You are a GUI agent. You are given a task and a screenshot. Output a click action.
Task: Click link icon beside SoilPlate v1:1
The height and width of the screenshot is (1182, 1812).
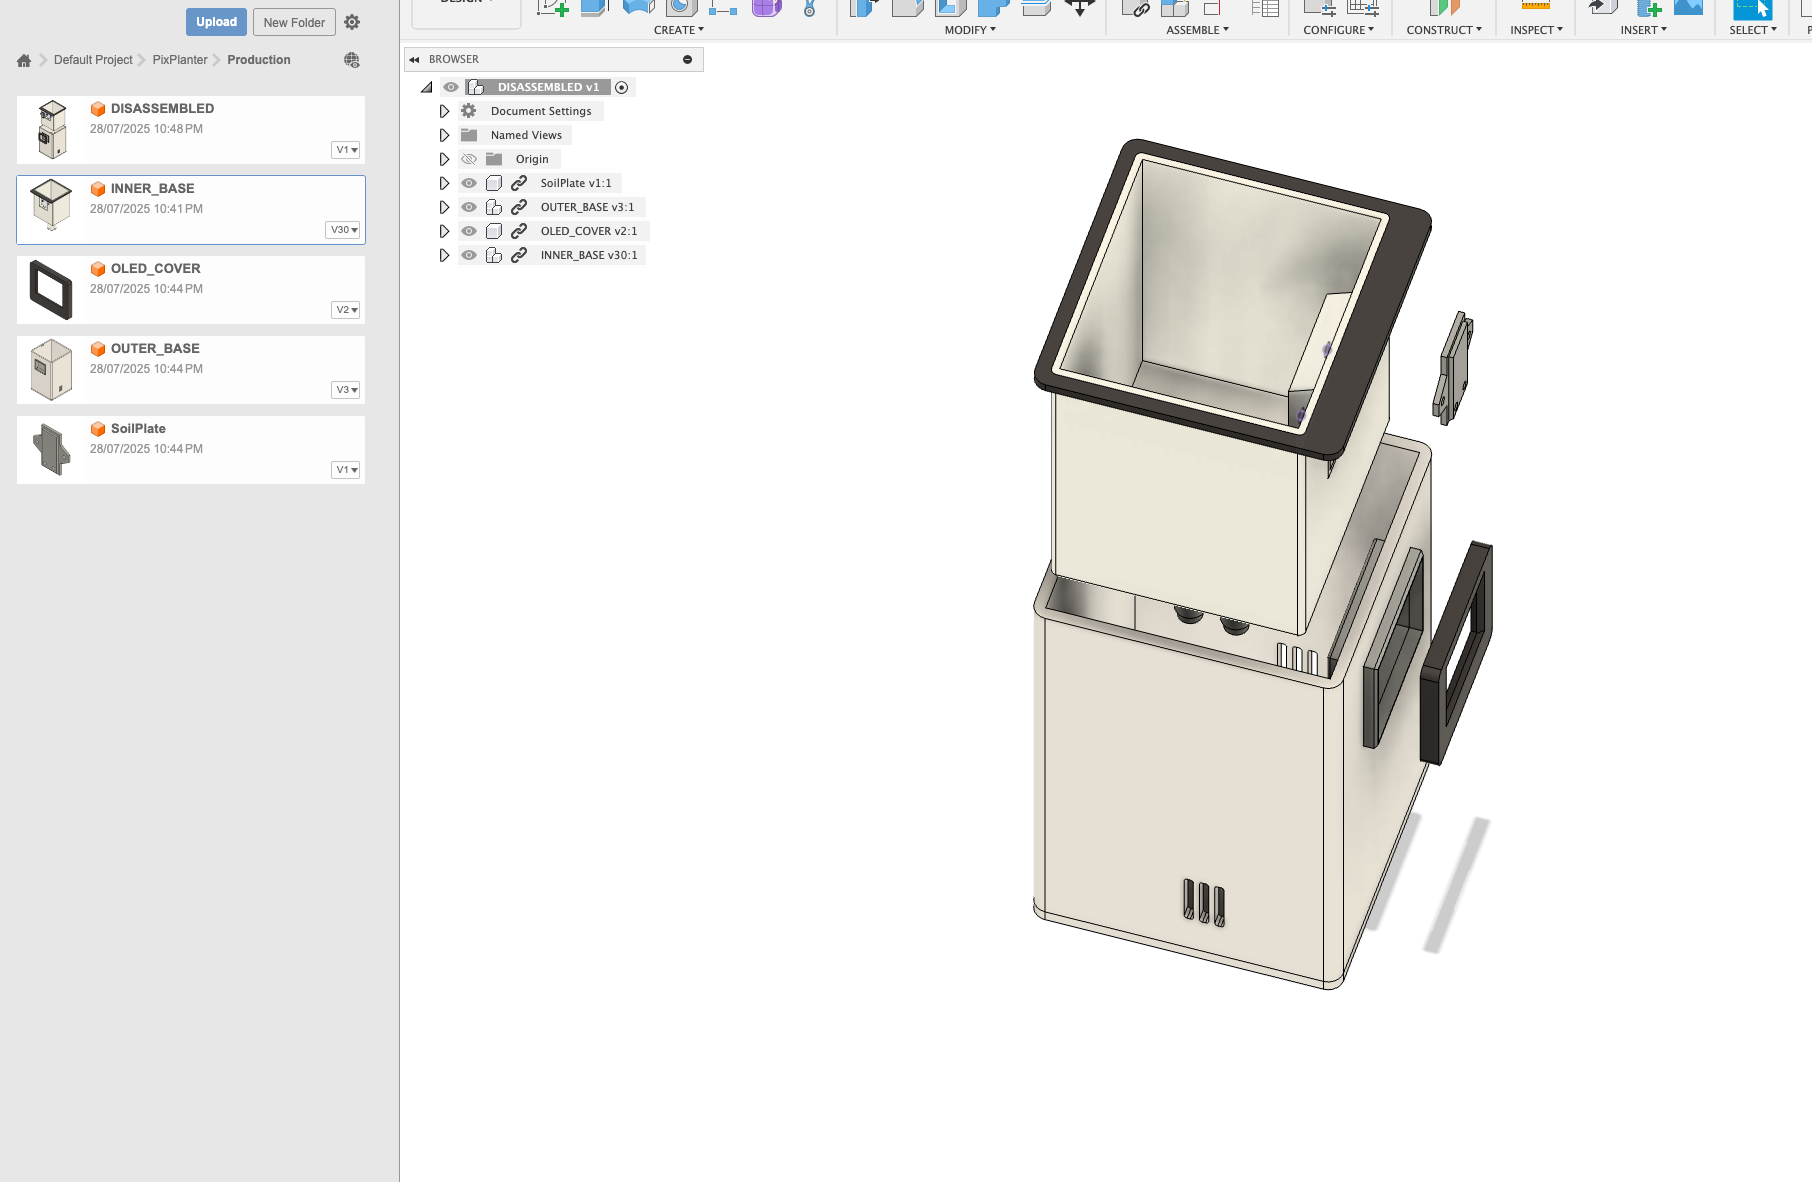(x=519, y=183)
